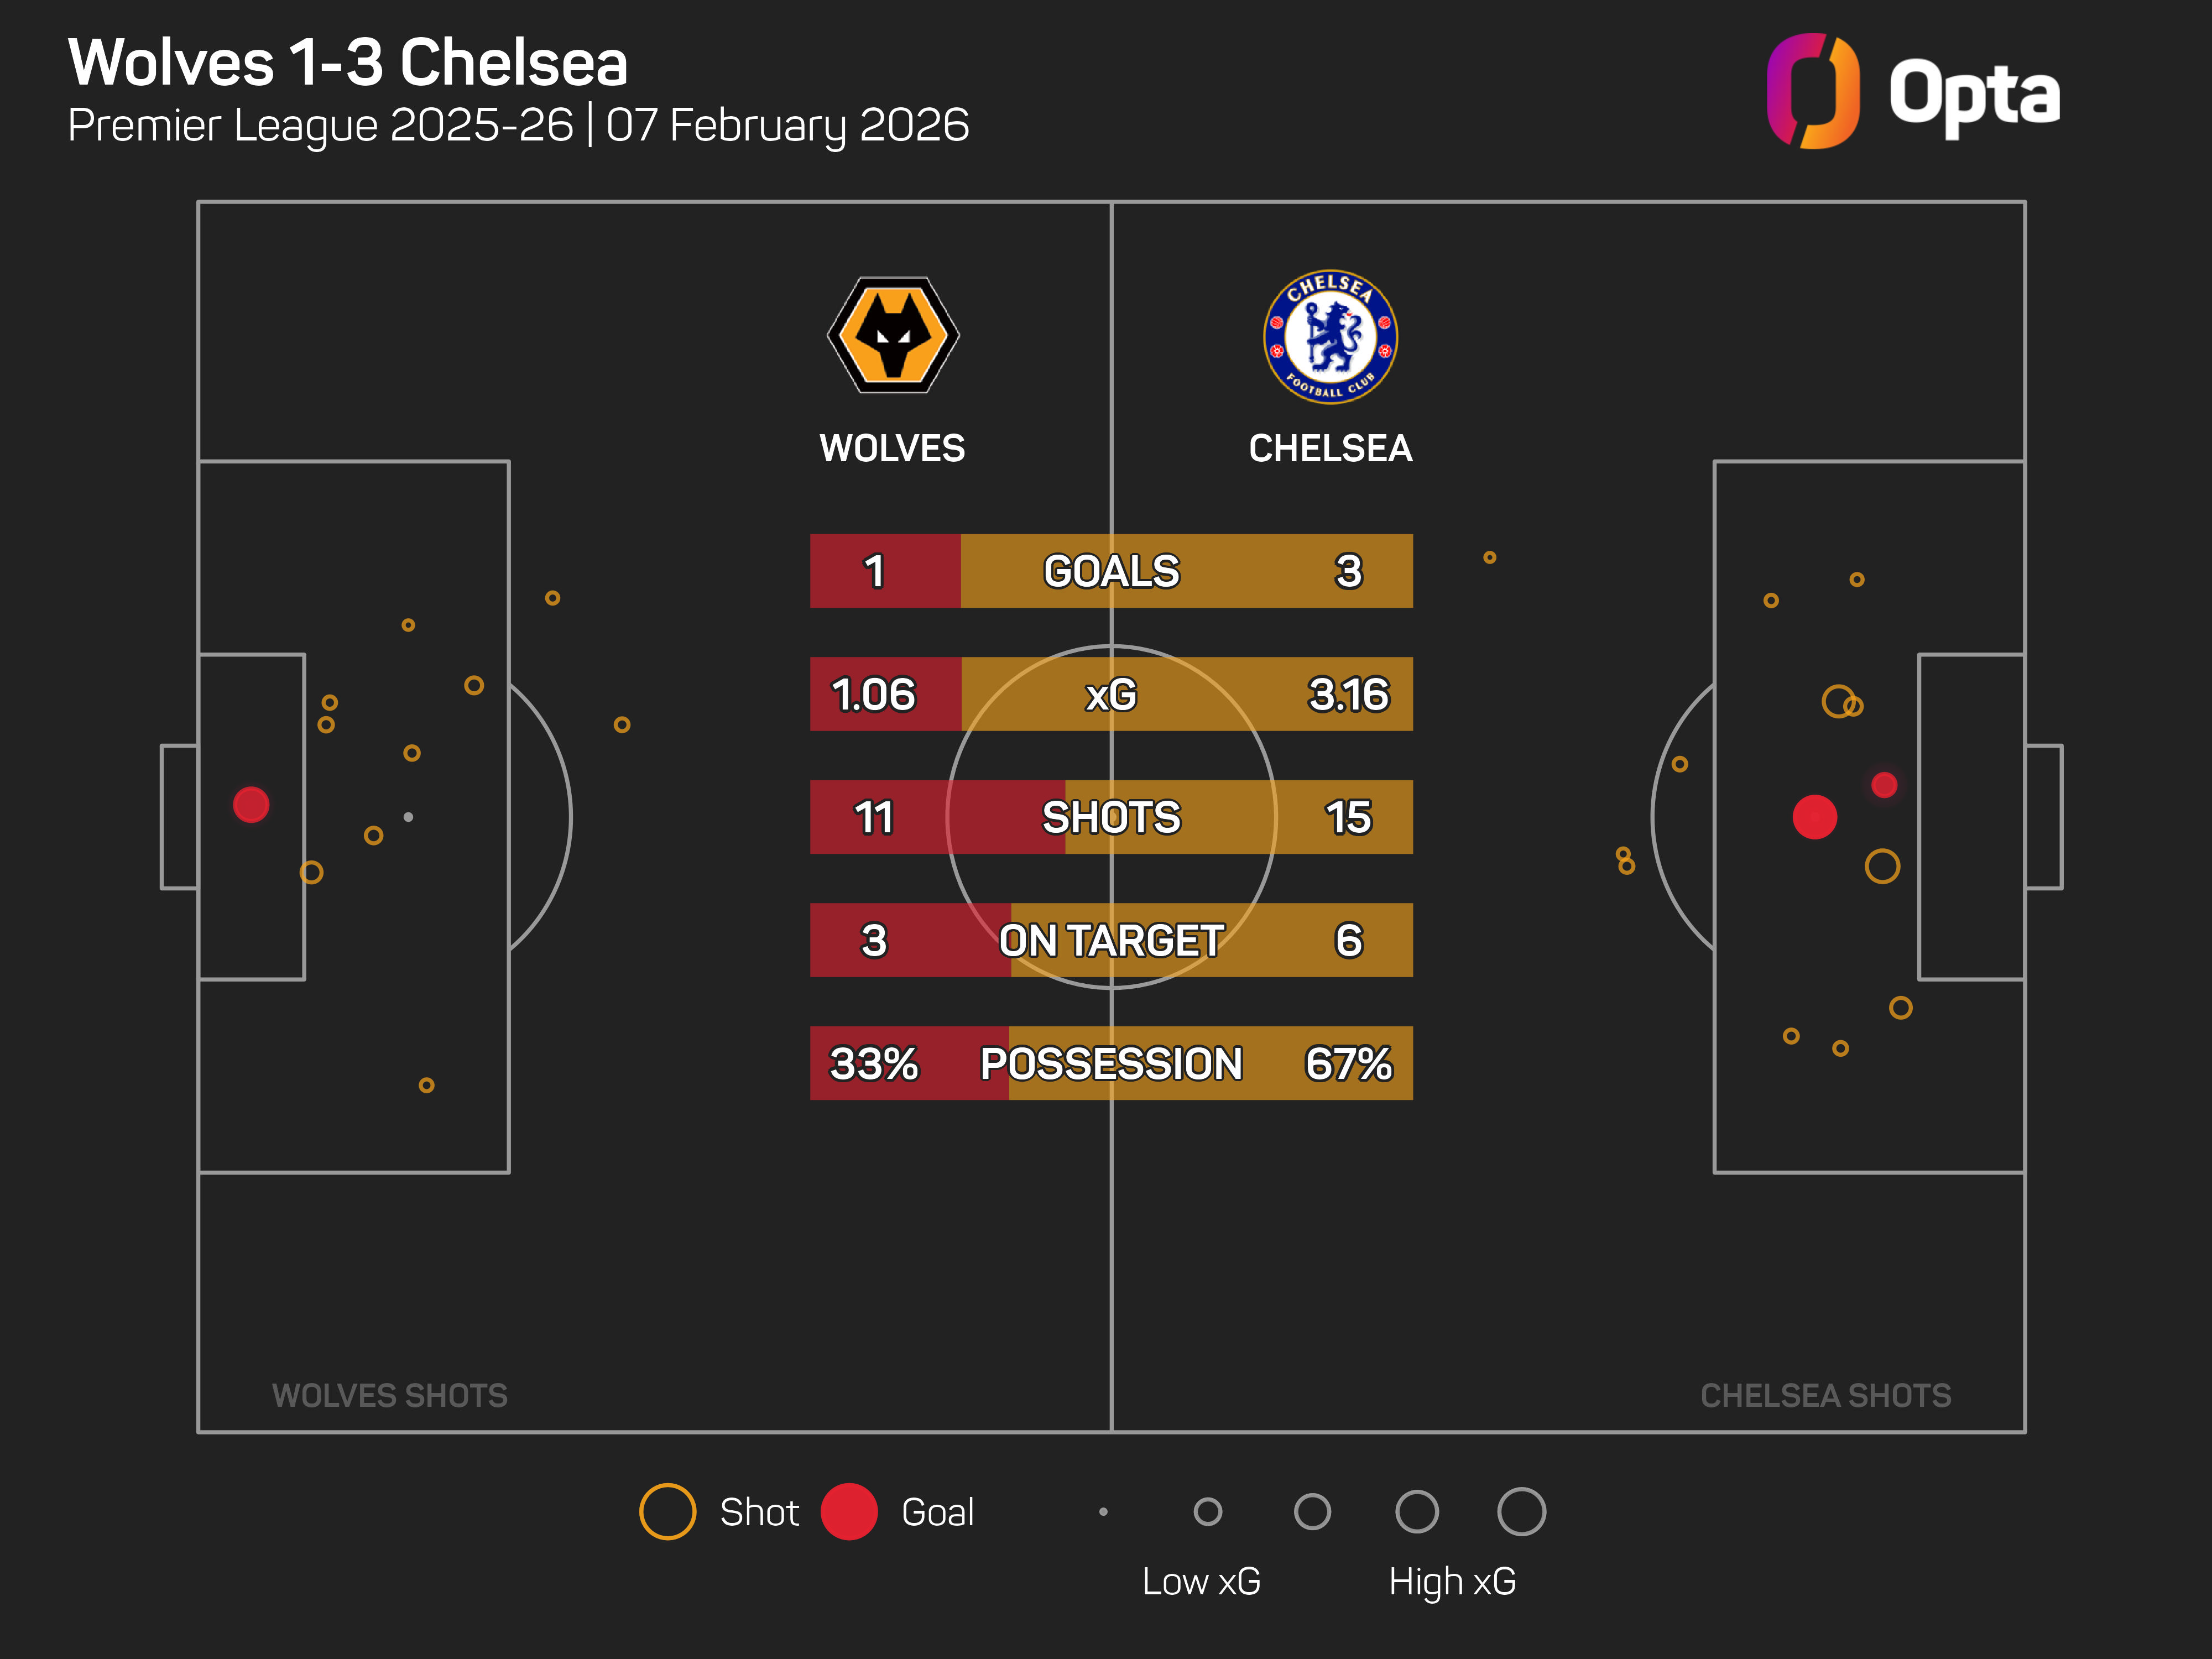Click the largest High xG legend circle
The height and width of the screenshot is (1659, 2212).
pos(1521,1511)
